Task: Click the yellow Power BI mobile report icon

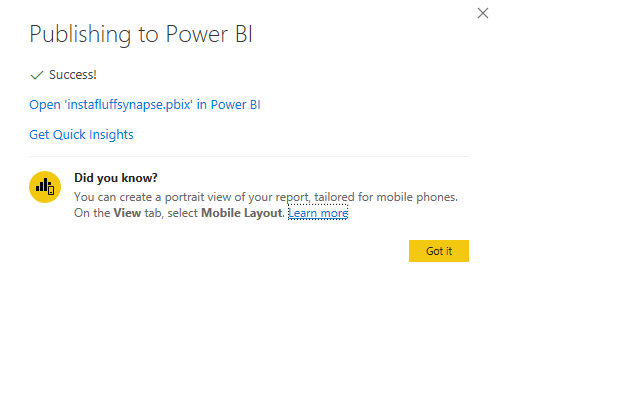Action: pyautogui.click(x=45, y=187)
